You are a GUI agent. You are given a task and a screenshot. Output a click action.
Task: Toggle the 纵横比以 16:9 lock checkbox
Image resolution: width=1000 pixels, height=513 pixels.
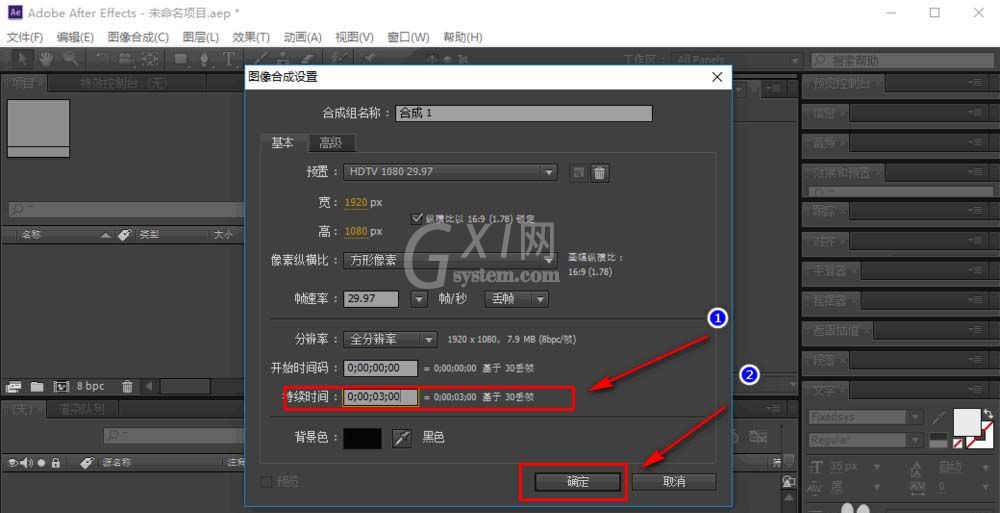[x=417, y=218]
